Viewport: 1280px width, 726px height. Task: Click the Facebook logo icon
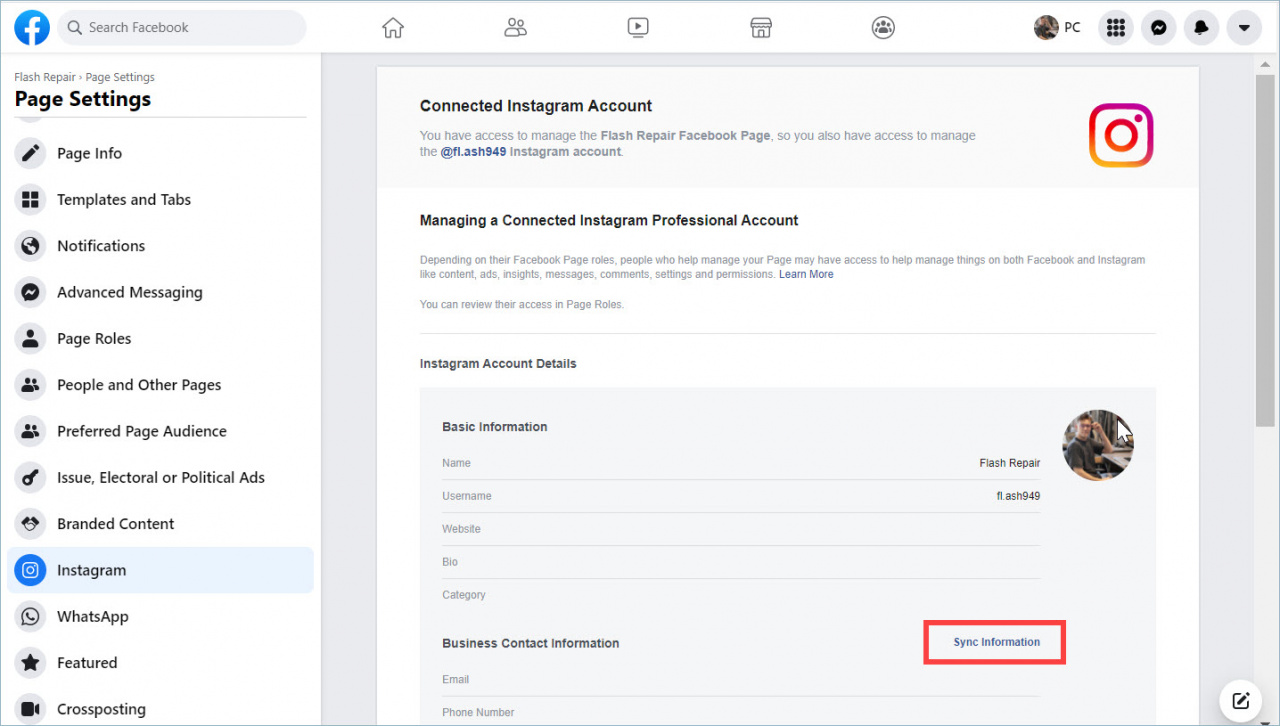pos(32,28)
